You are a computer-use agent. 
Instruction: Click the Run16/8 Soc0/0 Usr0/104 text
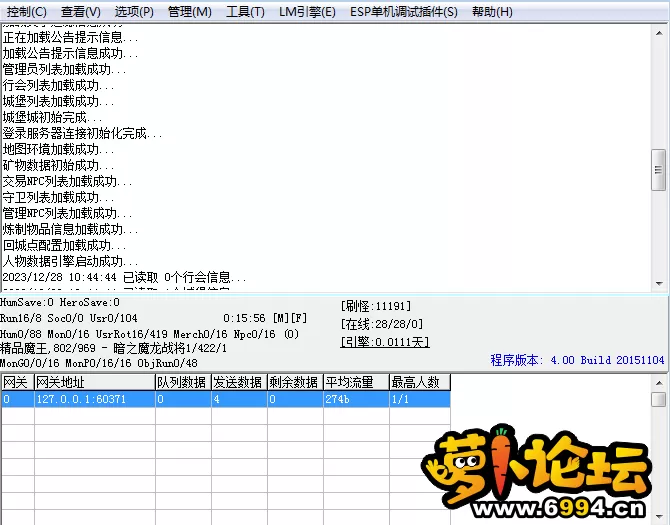click(x=69, y=318)
